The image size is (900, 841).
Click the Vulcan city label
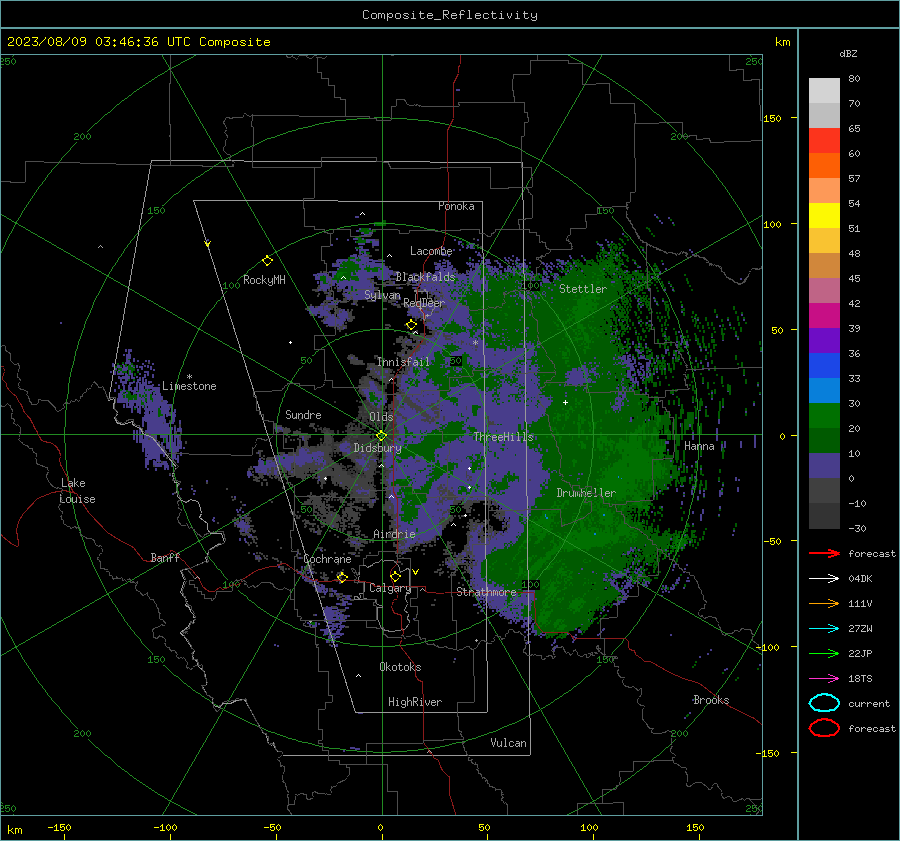tap(508, 743)
